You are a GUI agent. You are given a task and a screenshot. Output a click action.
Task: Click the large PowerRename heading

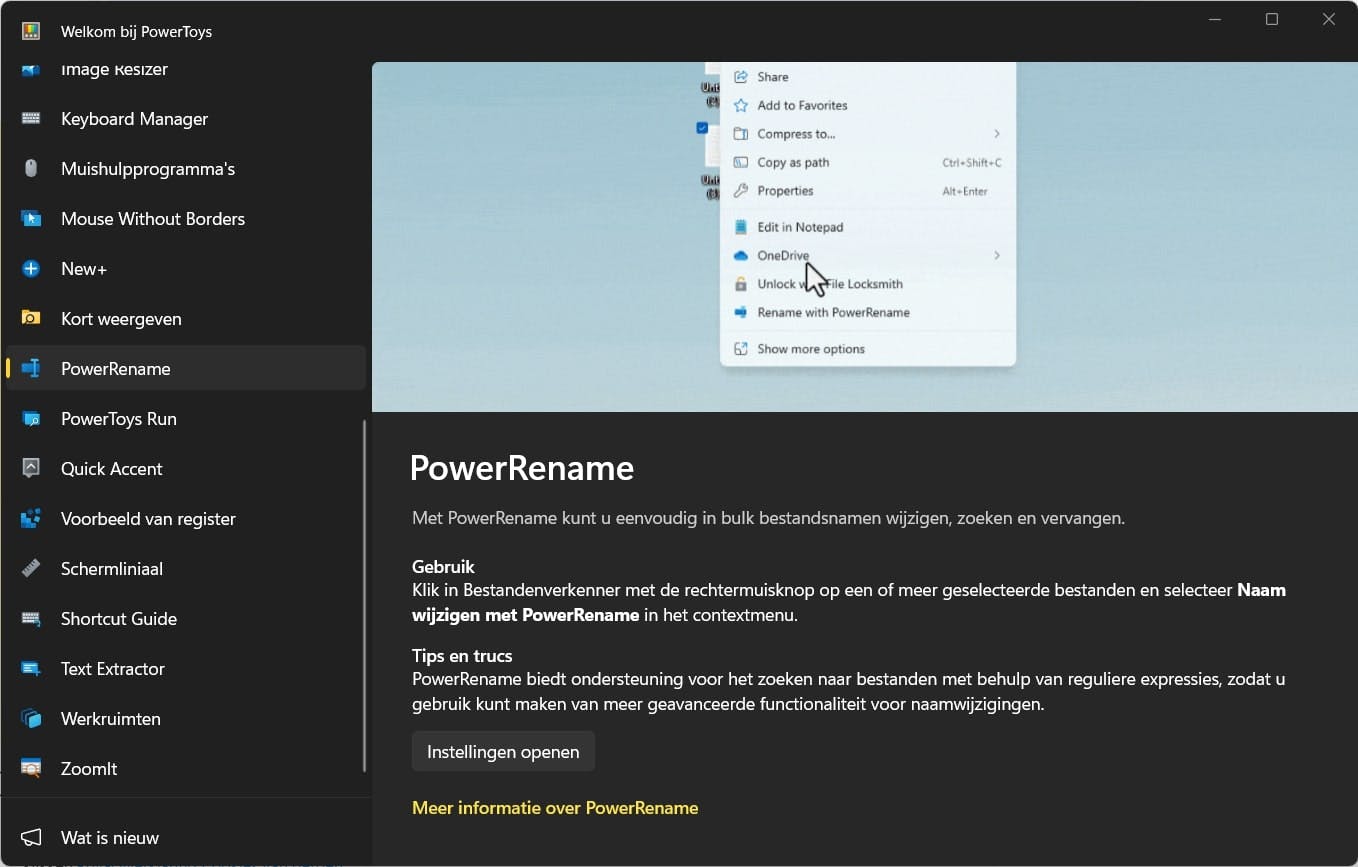(522, 468)
